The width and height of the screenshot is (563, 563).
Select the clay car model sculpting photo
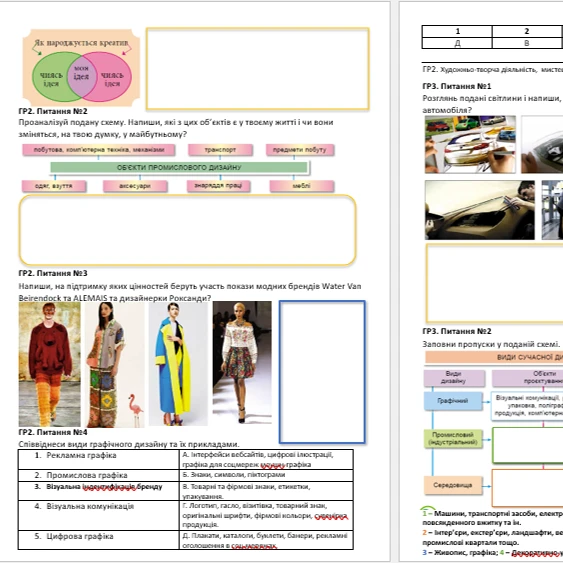coord(480,210)
